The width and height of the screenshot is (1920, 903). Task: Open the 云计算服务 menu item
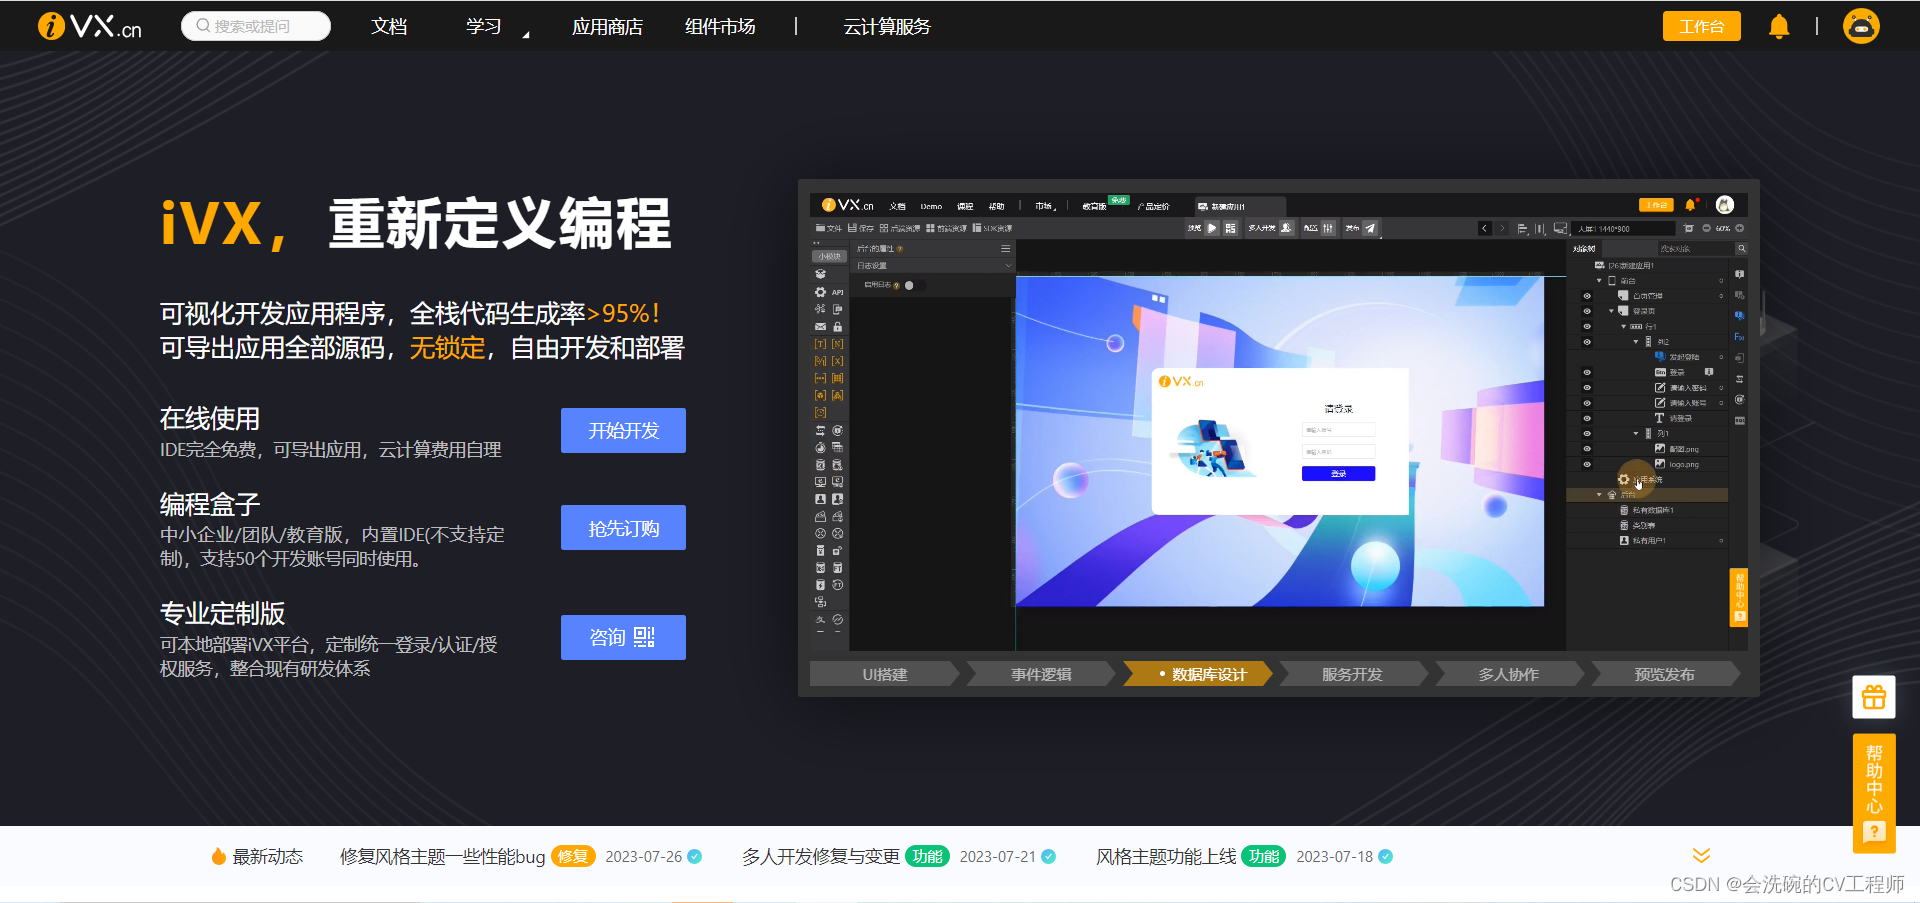(x=887, y=26)
